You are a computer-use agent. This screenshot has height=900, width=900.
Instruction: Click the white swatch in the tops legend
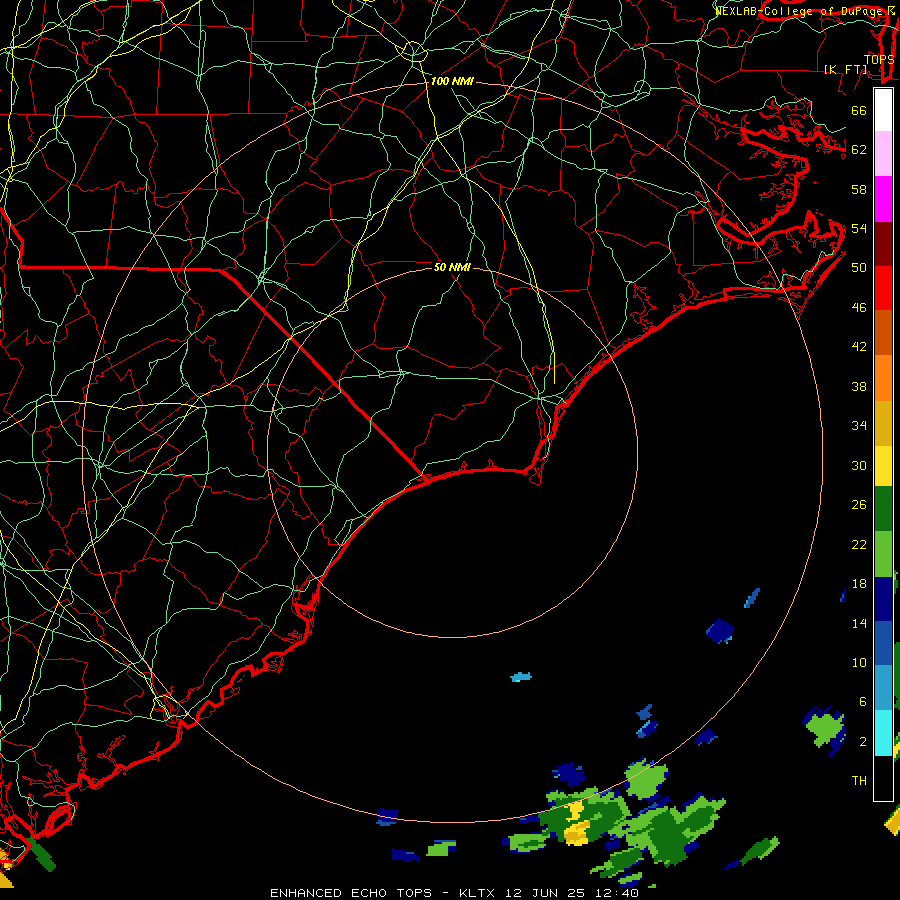(883, 110)
